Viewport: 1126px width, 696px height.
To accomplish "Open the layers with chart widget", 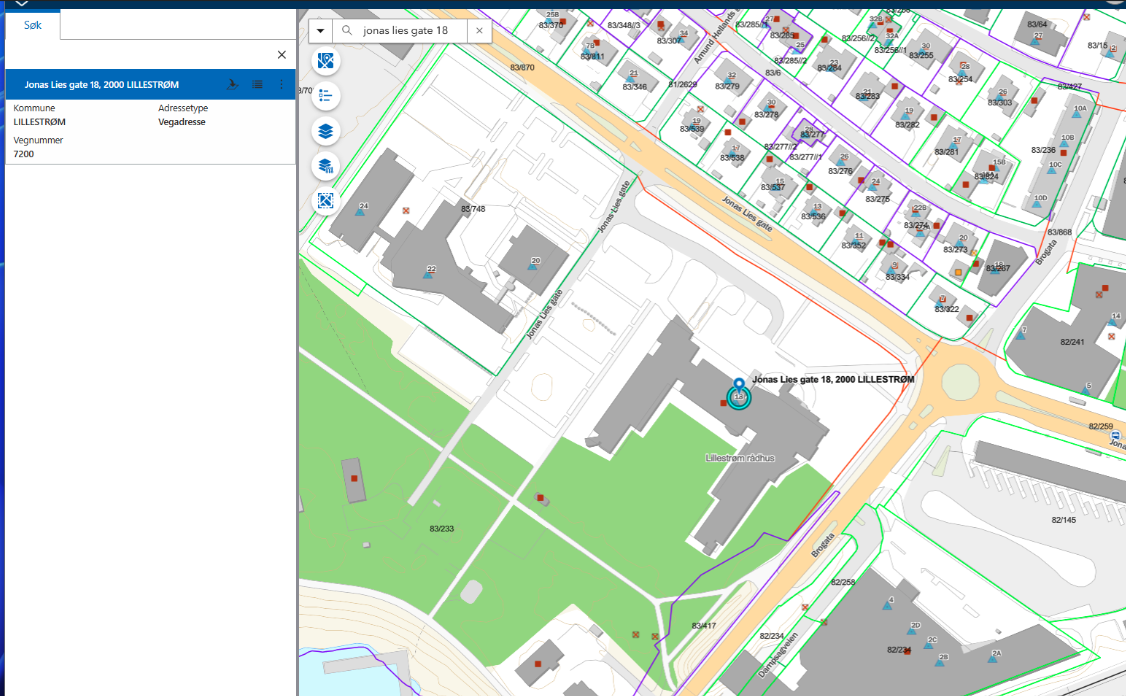I will 325,166.
